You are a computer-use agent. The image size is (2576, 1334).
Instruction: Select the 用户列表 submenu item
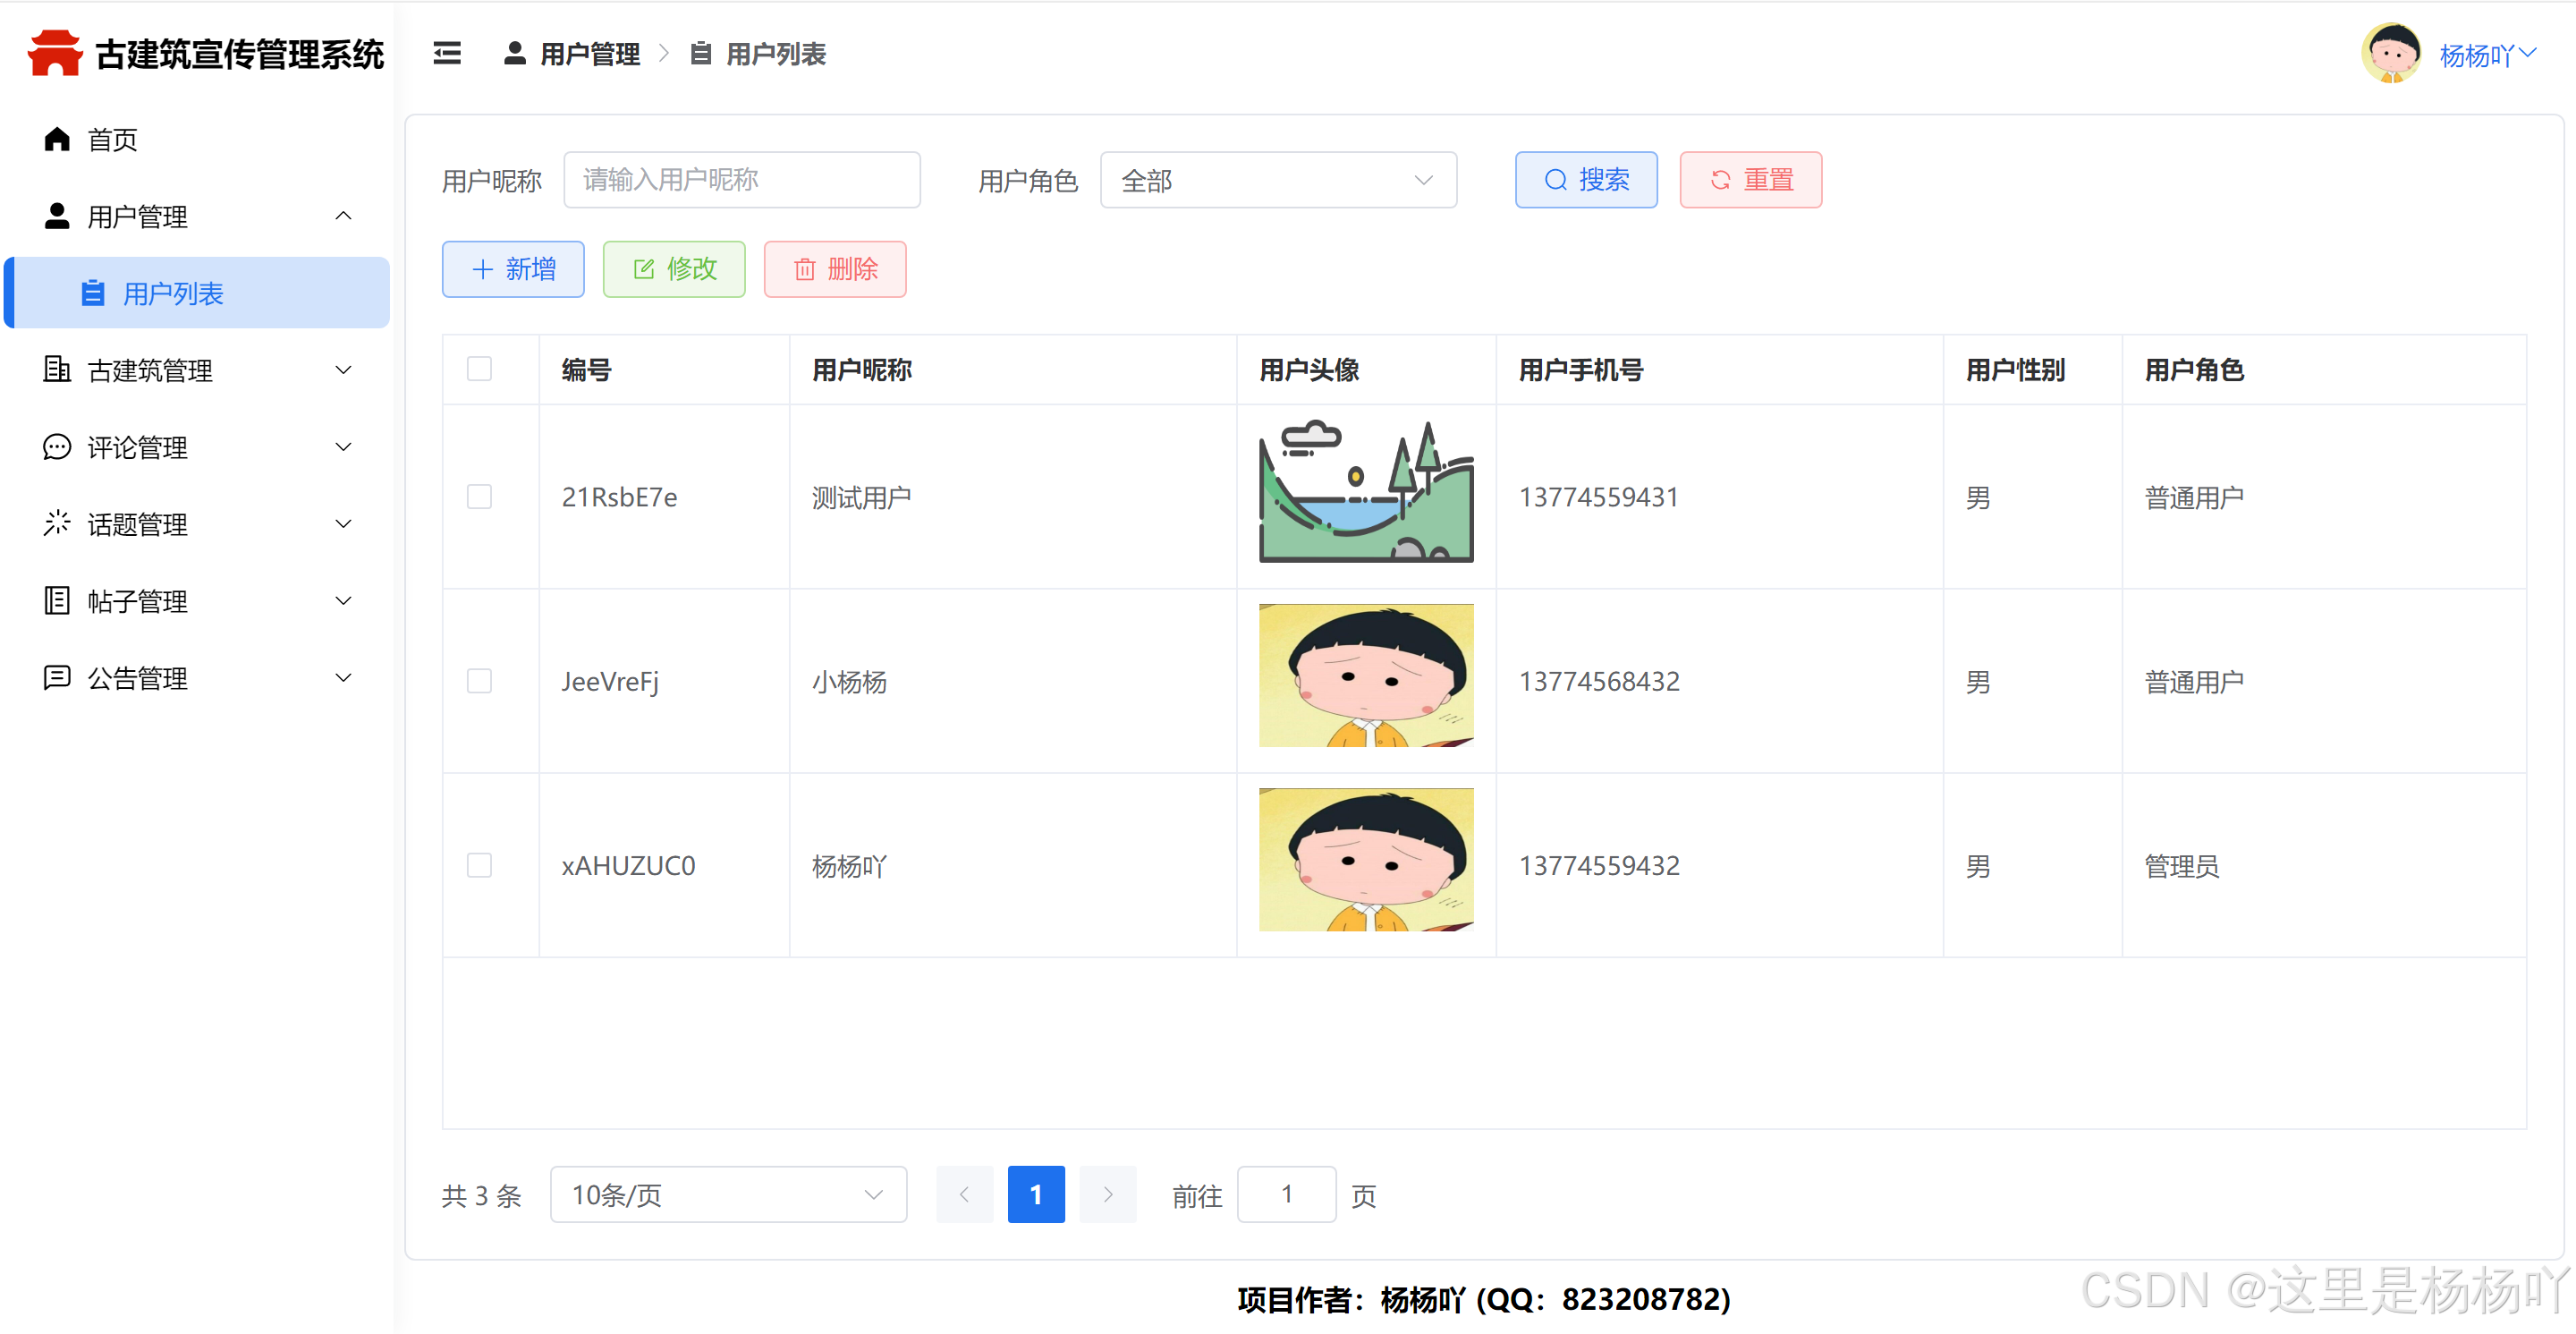coord(173,293)
